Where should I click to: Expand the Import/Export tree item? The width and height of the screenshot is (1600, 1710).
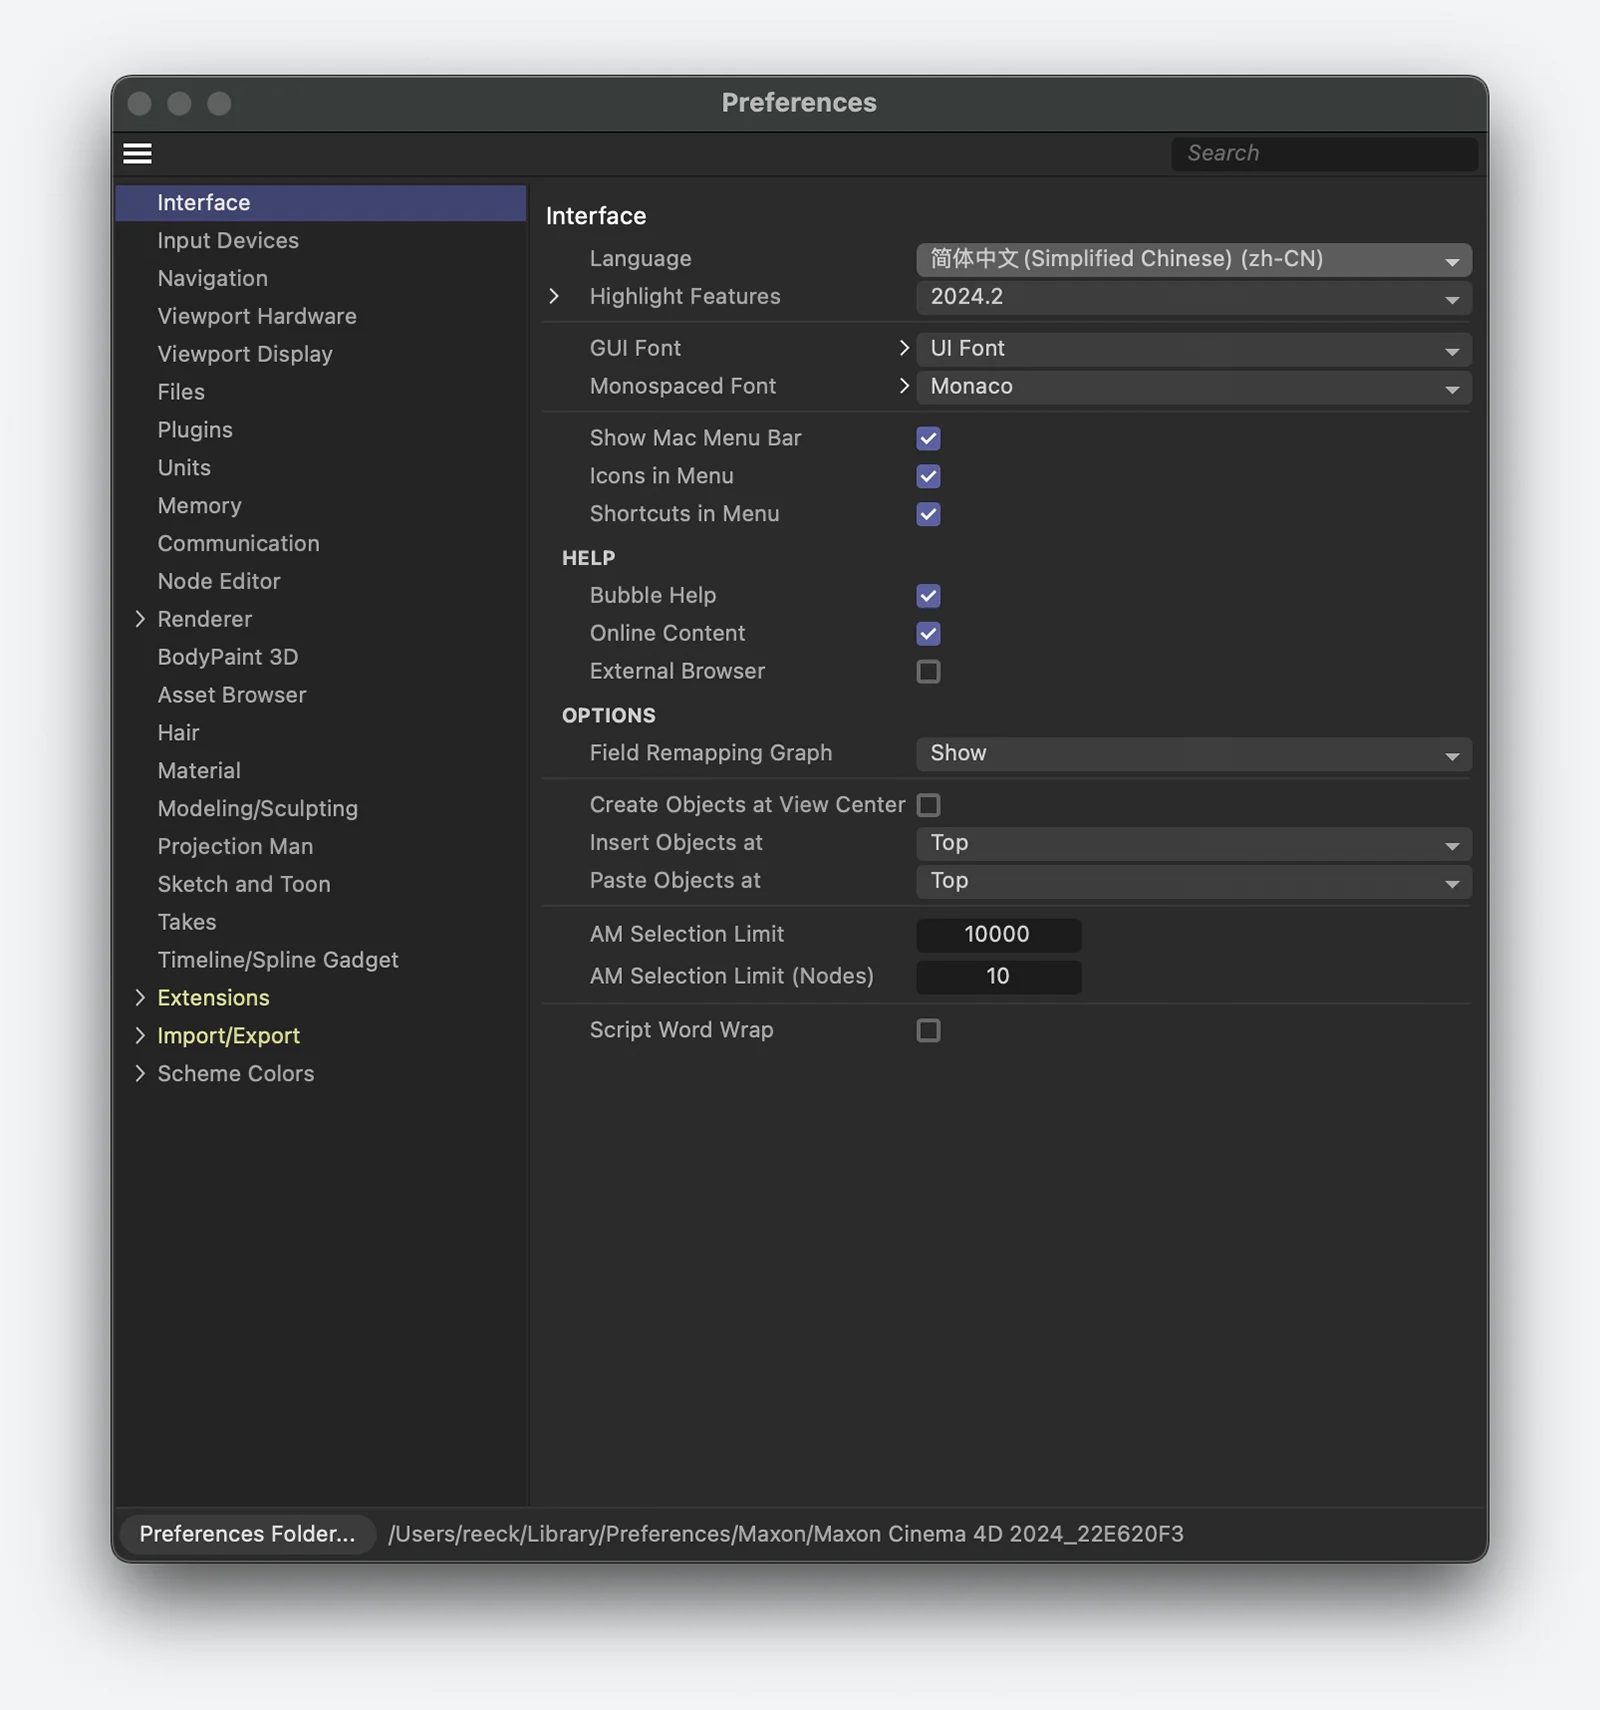pyautogui.click(x=140, y=1036)
